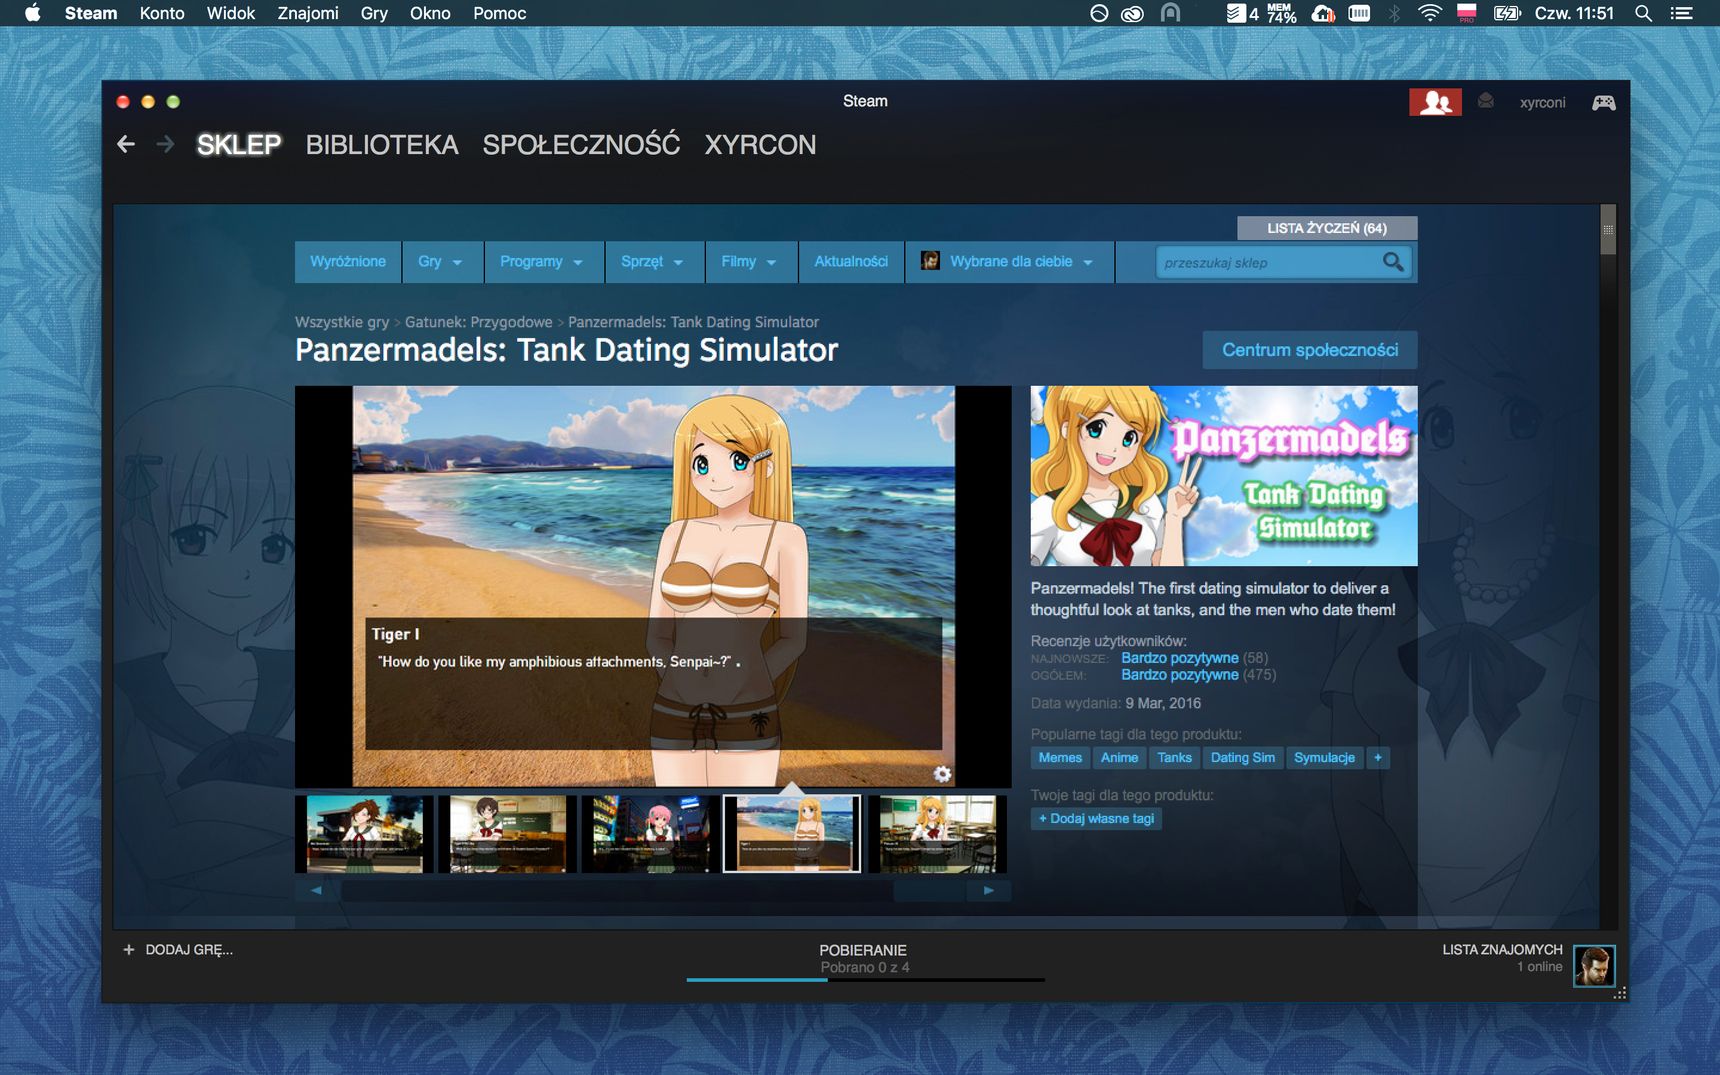Click the window resize grip corner

point(1620,993)
